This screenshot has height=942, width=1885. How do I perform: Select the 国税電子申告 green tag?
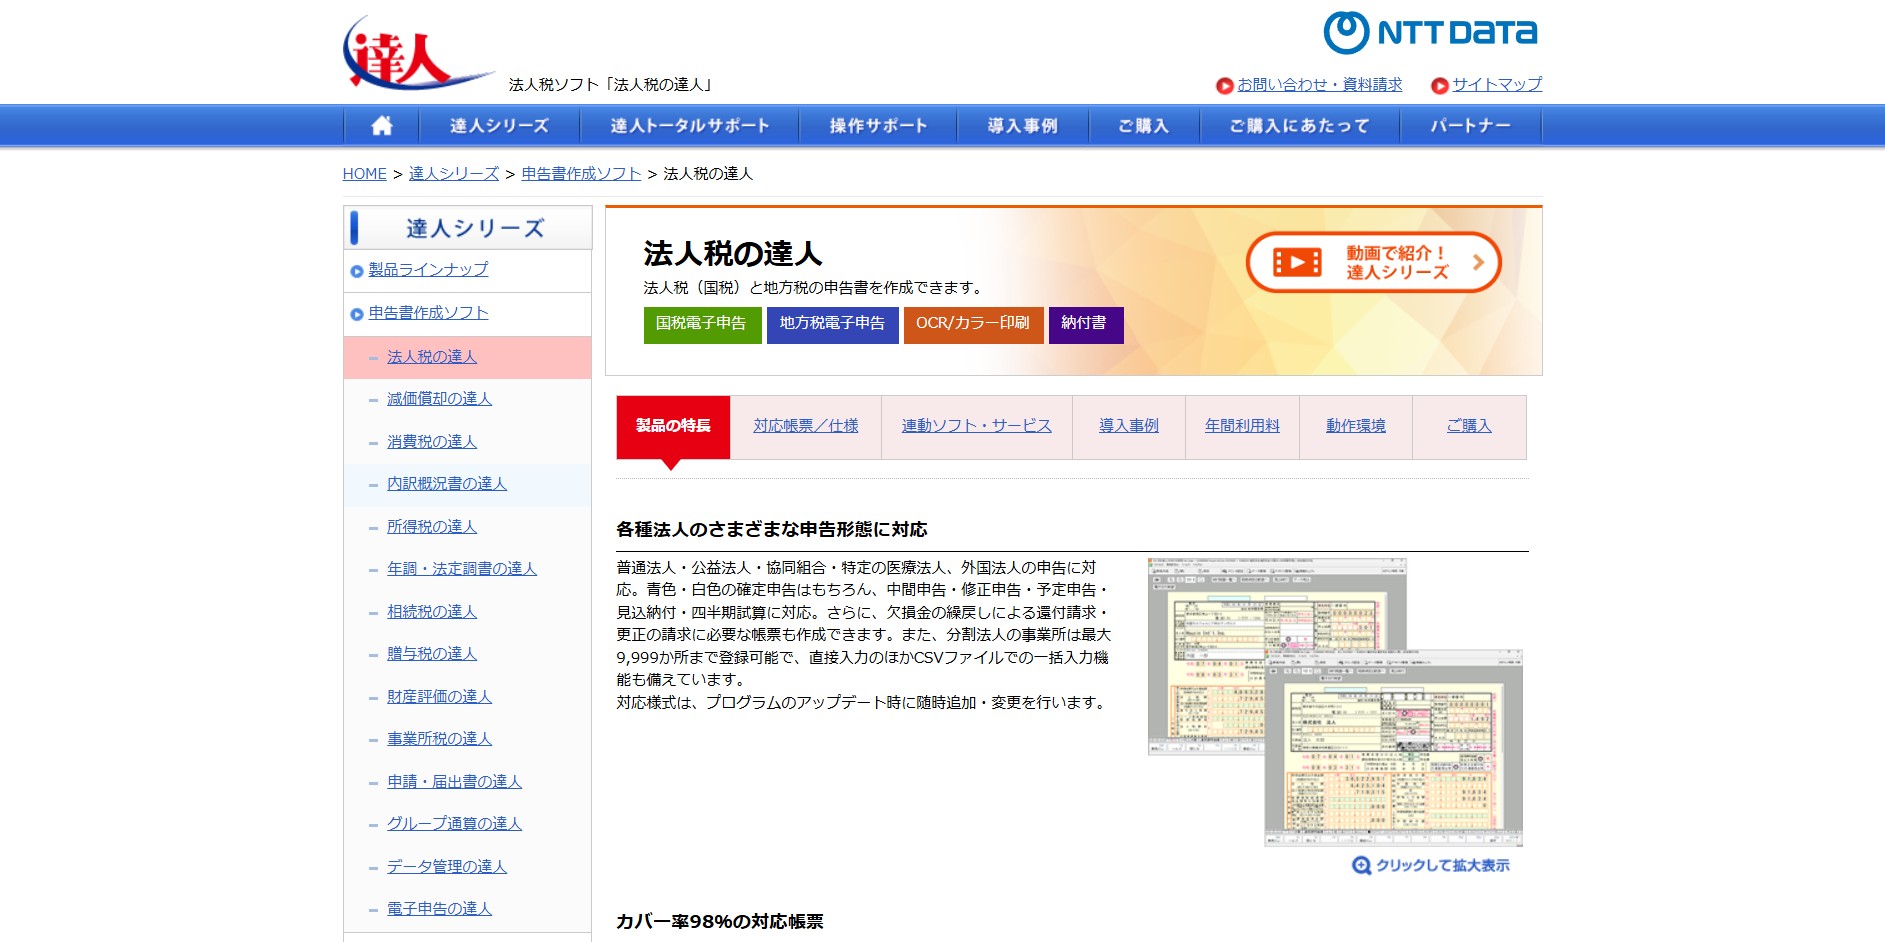[701, 324]
